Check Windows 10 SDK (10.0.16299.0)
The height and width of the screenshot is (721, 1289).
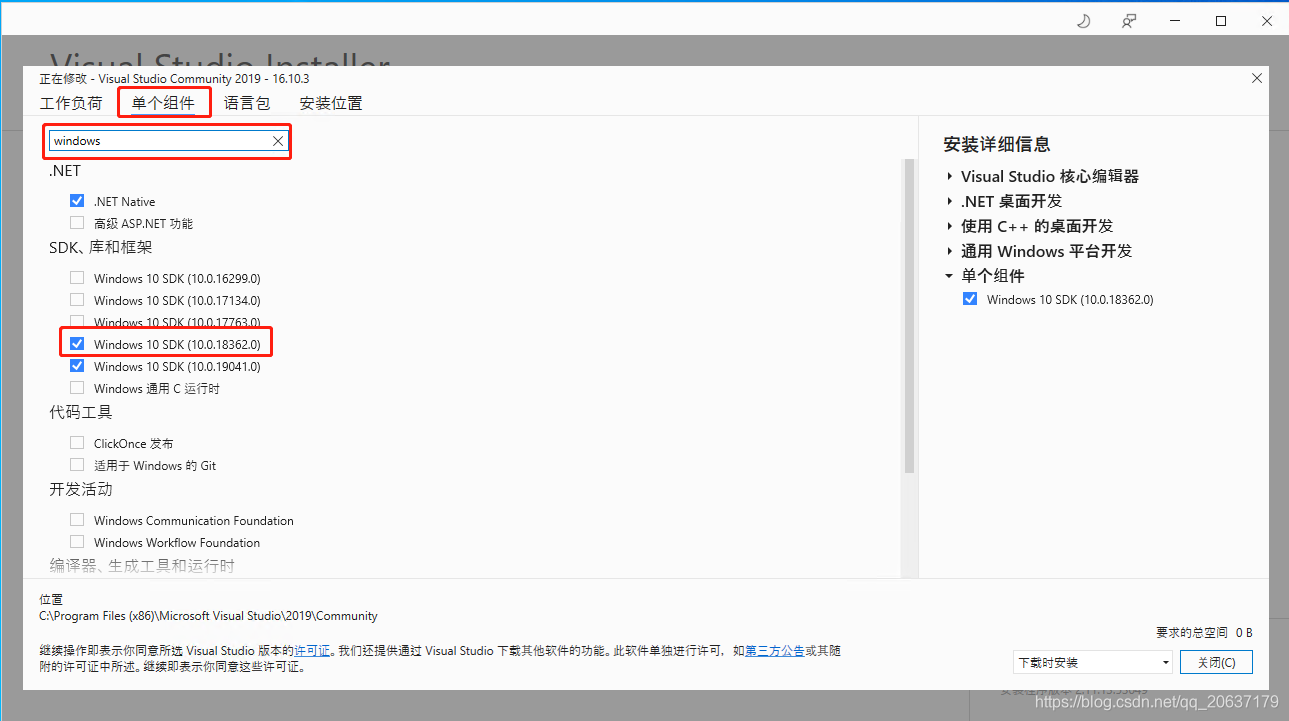click(77, 278)
